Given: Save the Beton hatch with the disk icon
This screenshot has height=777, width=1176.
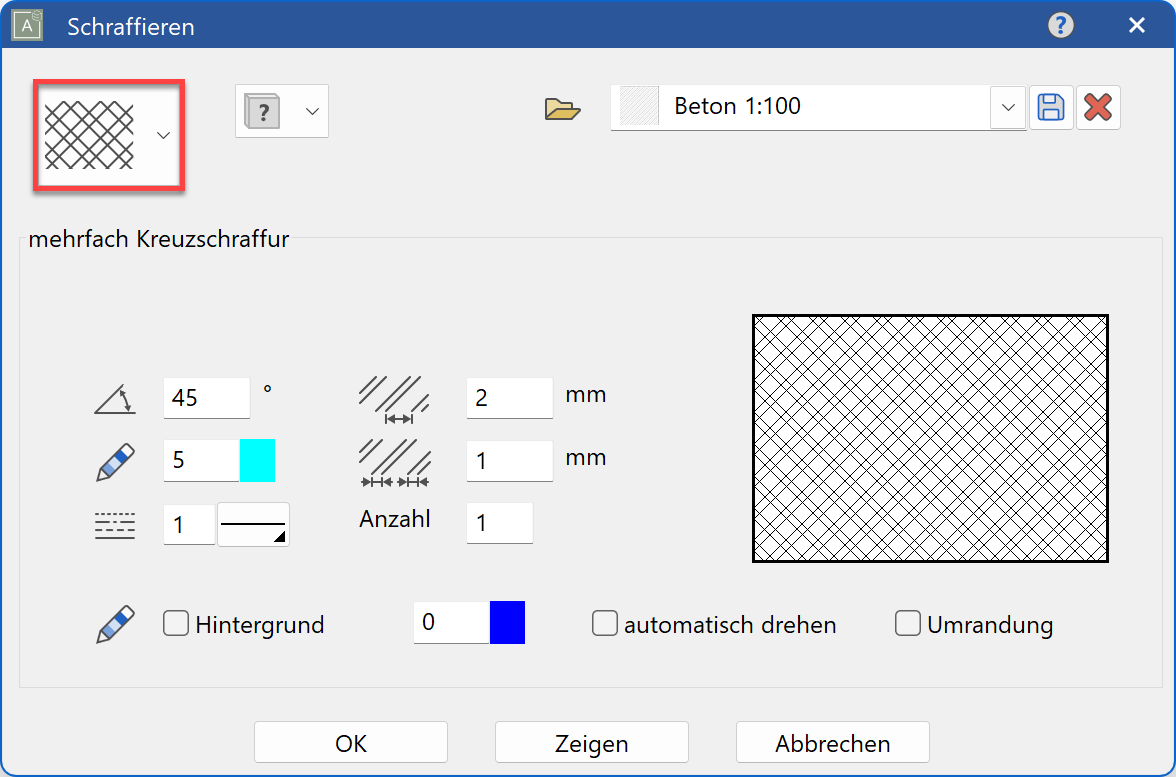Looking at the screenshot, I should [1051, 108].
